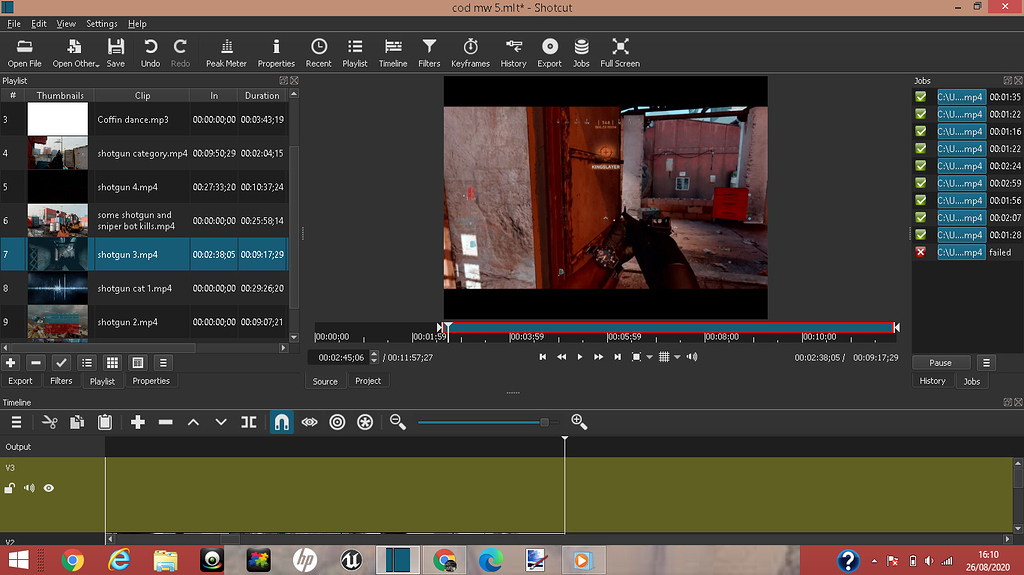Cut selected clip with scissors icon
The height and width of the screenshot is (575, 1024).
click(49, 422)
